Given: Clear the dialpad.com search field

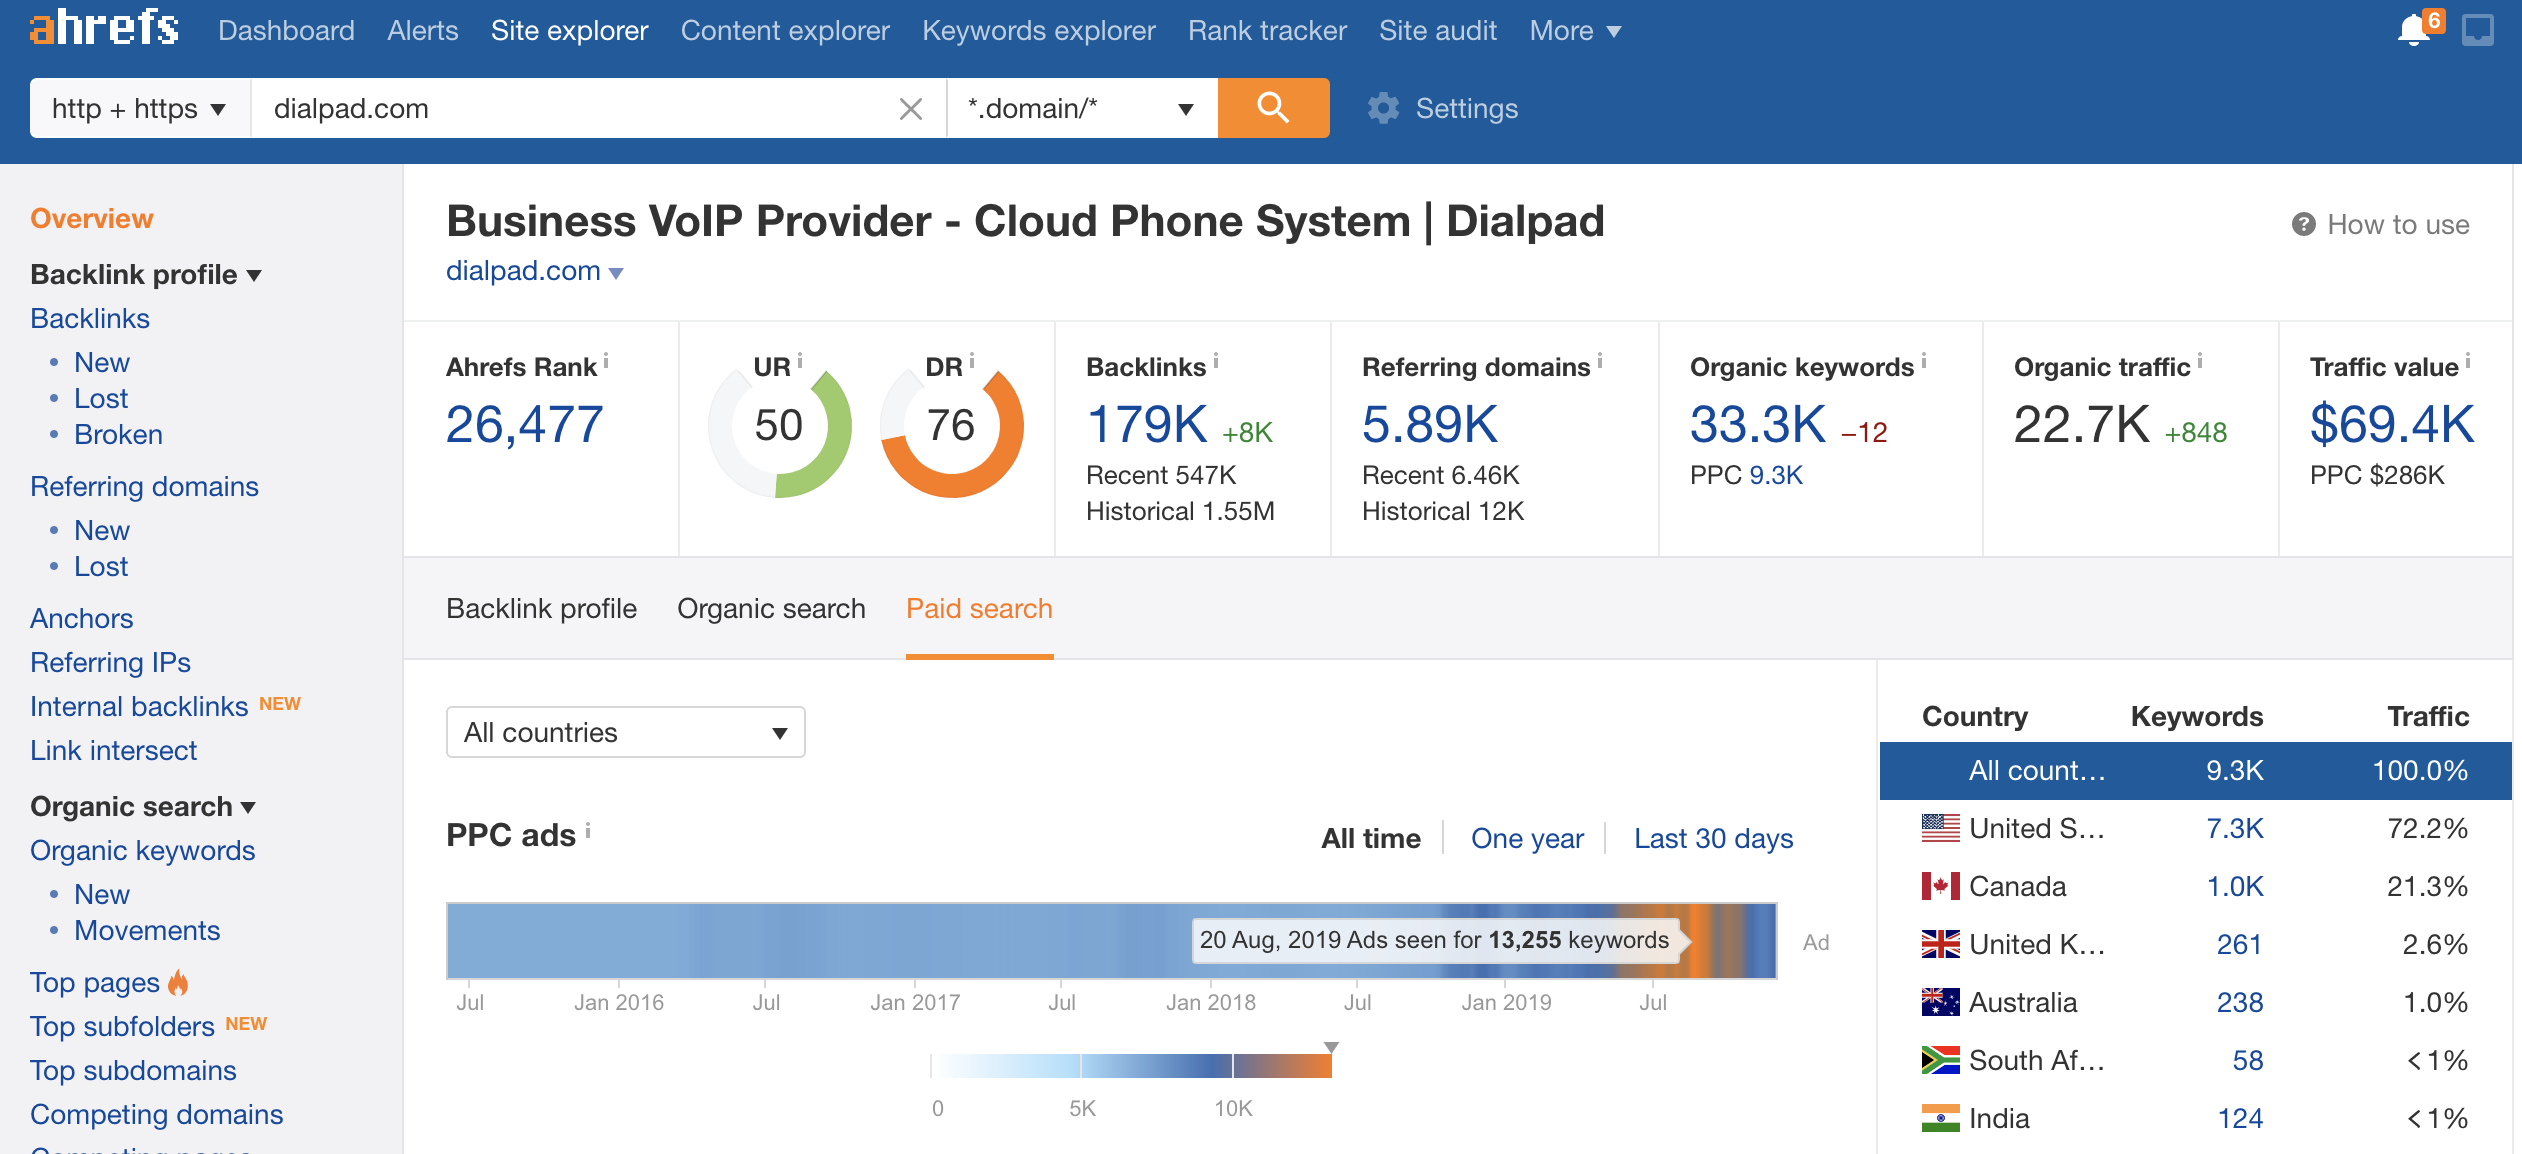Looking at the screenshot, I should [910, 108].
